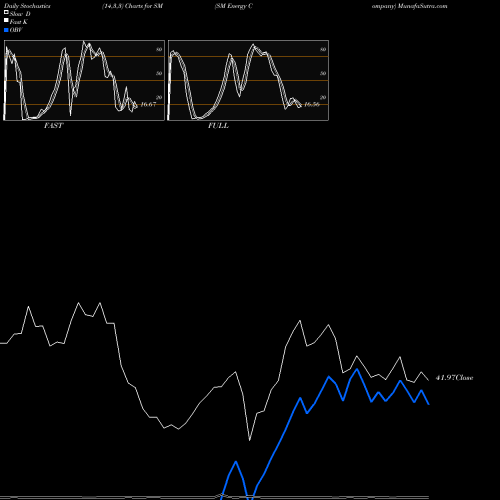Image resolution: width=500 pixels, height=500 pixels.
Task: Click the 'Daily Stochastics' title text
Action: pos(27,6)
